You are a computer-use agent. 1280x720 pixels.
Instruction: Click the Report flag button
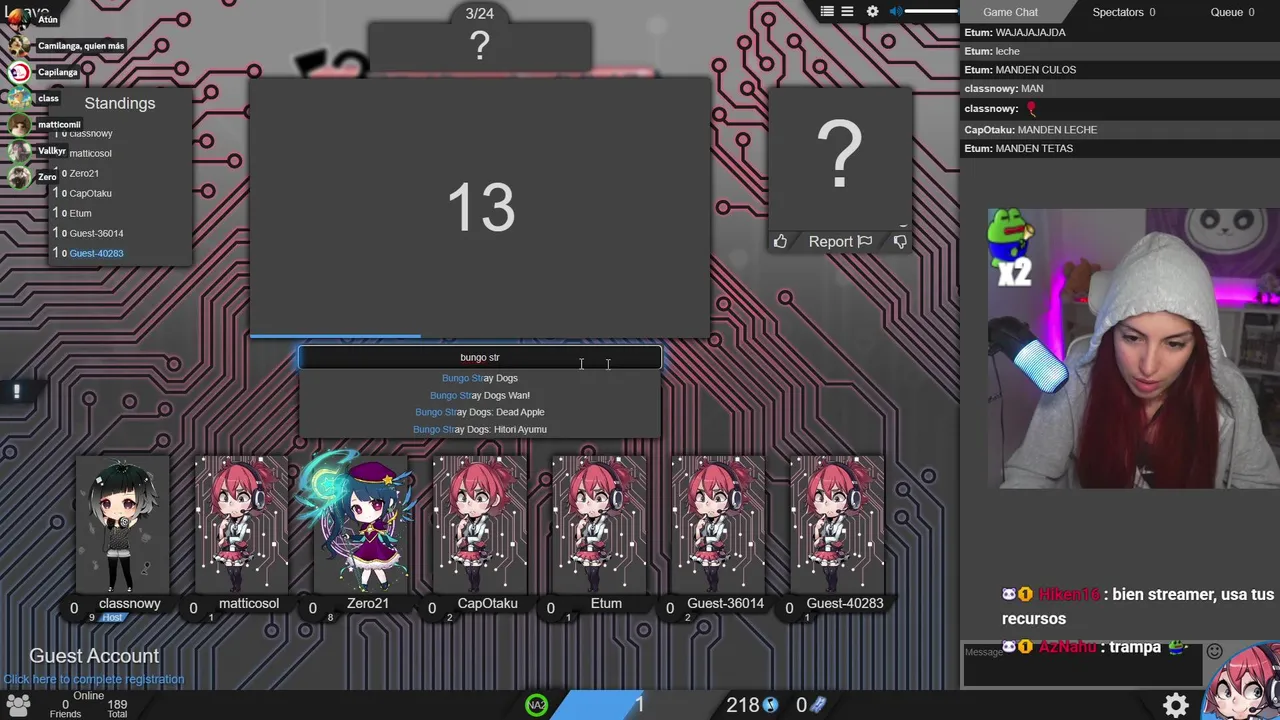click(840, 241)
